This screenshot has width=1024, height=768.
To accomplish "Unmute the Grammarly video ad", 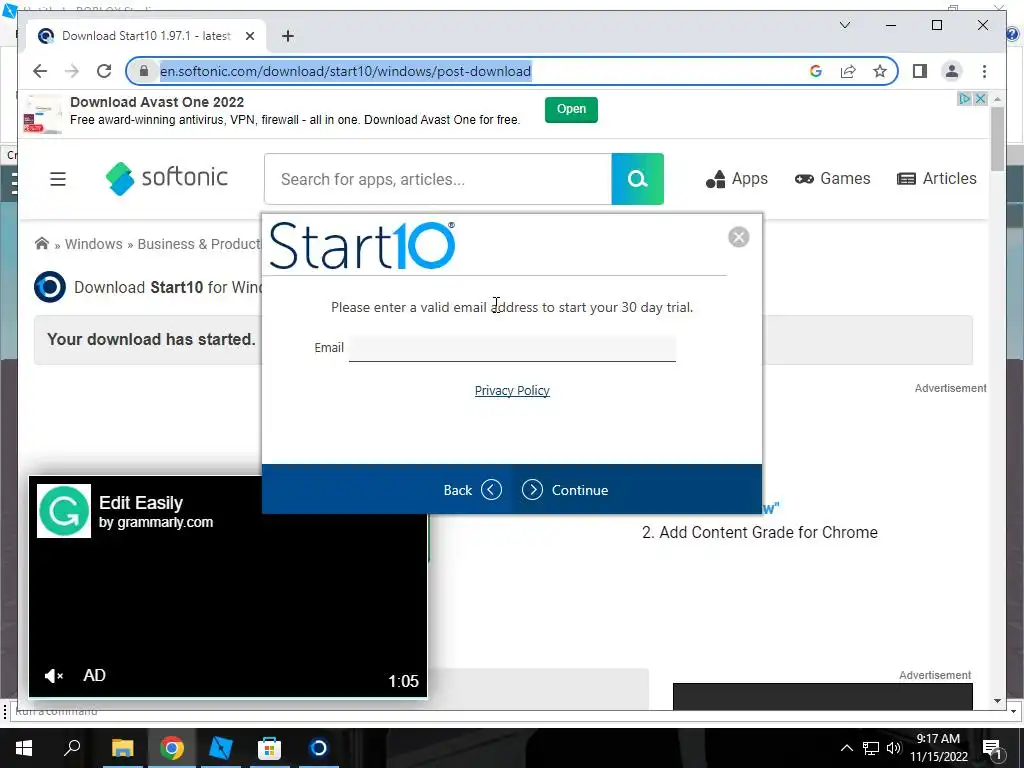I will coord(54,675).
